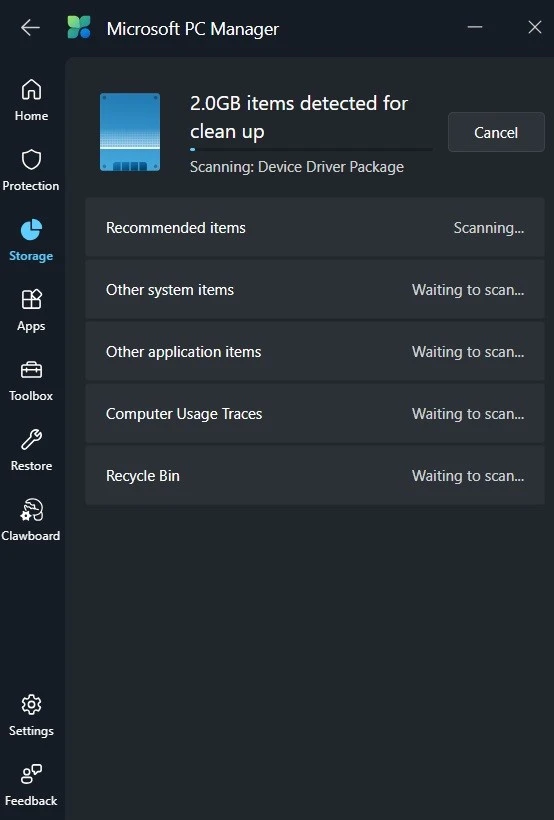The height and width of the screenshot is (820, 554).
Task: Select the Other application items row
Action: pyautogui.click(x=315, y=351)
